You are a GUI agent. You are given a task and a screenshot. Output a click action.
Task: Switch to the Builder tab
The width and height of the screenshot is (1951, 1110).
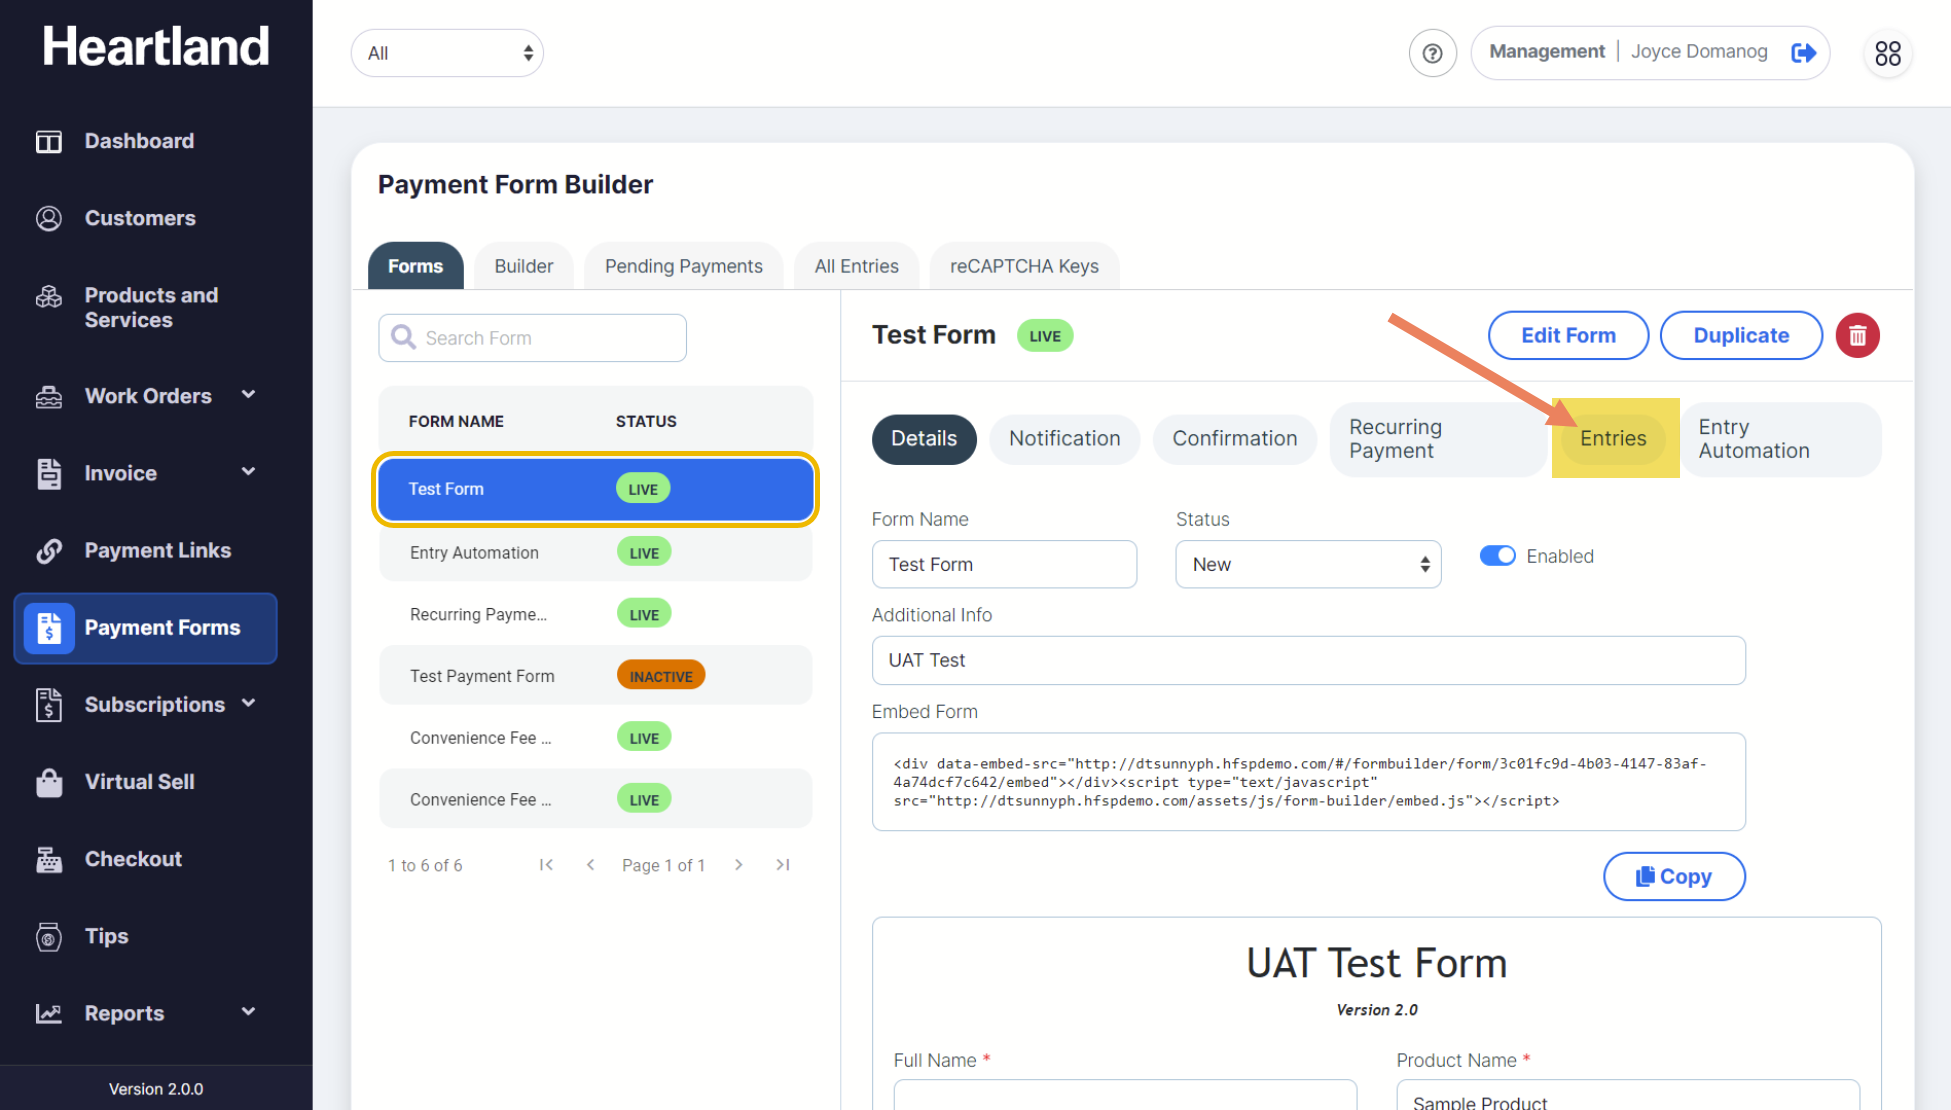click(x=523, y=266)
